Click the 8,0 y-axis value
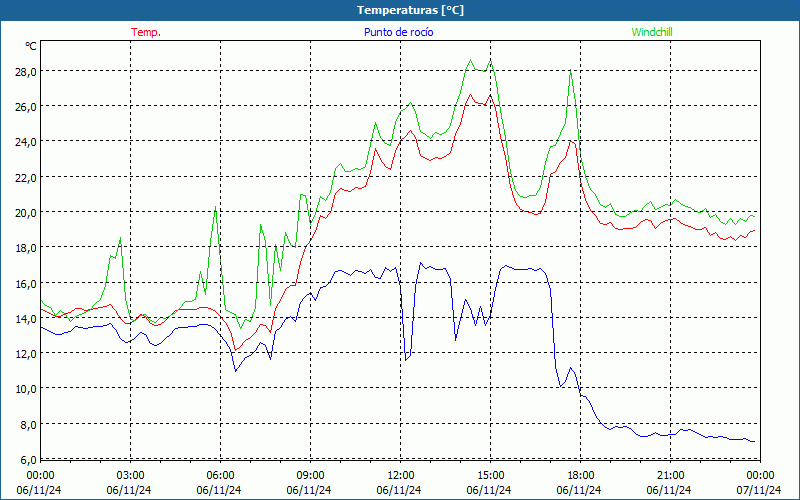This screenshot has height=500, width=800. (x=28, y=424)
